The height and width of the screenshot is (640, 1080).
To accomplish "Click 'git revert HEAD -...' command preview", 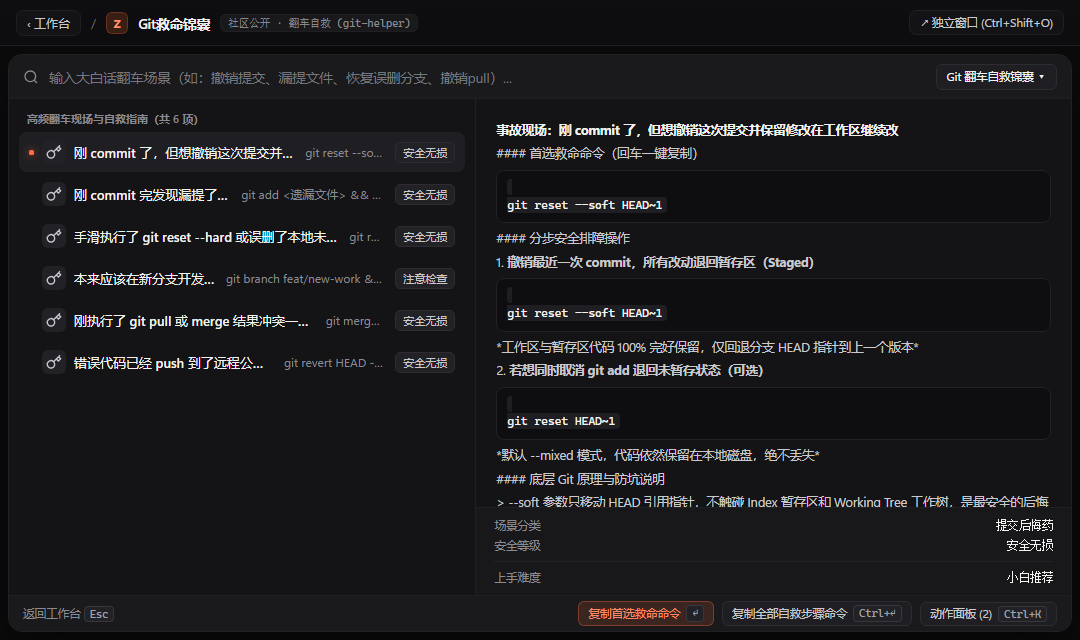I will click(x=333, y=363).
